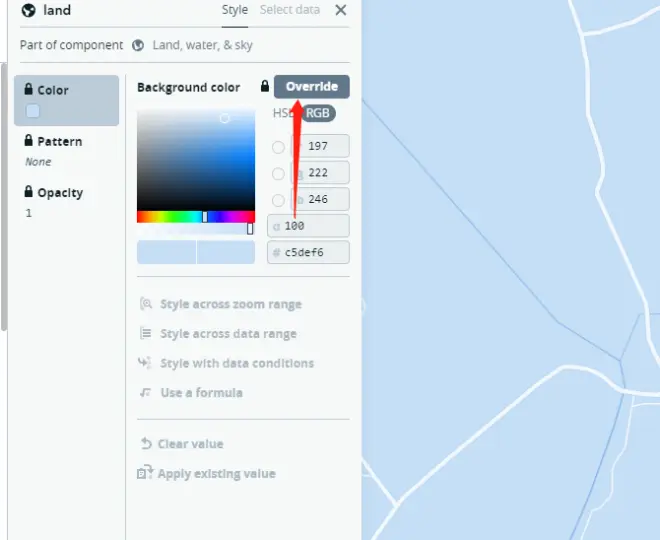Close the land layer panel

click(x=341, y=10)
